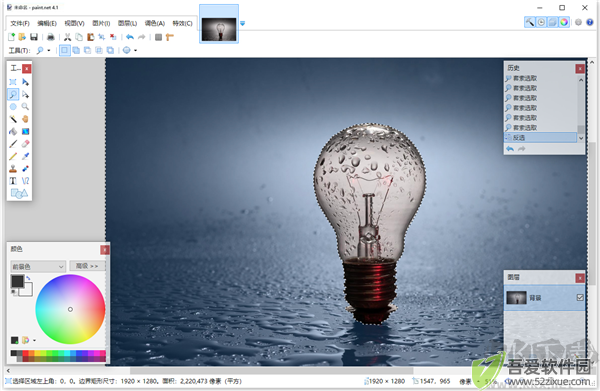Toggle rulers with the ruler icon
This screenshot has width=600, height=391.
tap(170, 37)
